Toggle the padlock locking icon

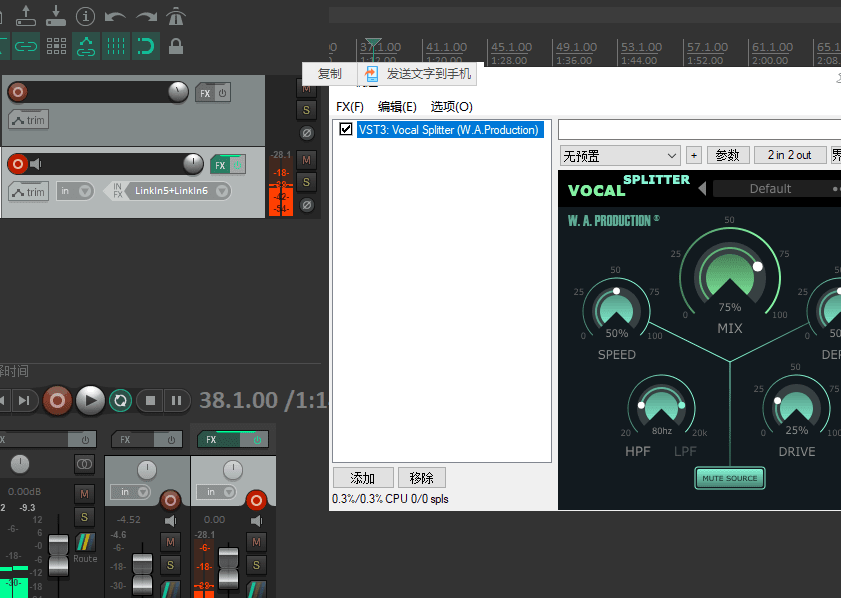pyautogui.click(x=176, y=46)
